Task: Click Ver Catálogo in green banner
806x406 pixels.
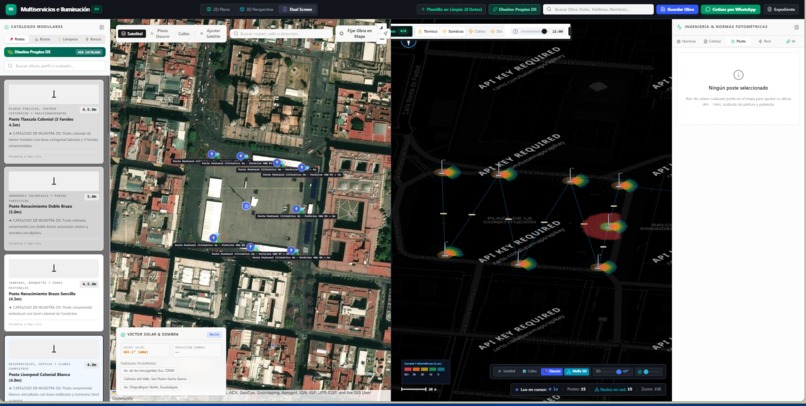Action: (x=89, y=52)
